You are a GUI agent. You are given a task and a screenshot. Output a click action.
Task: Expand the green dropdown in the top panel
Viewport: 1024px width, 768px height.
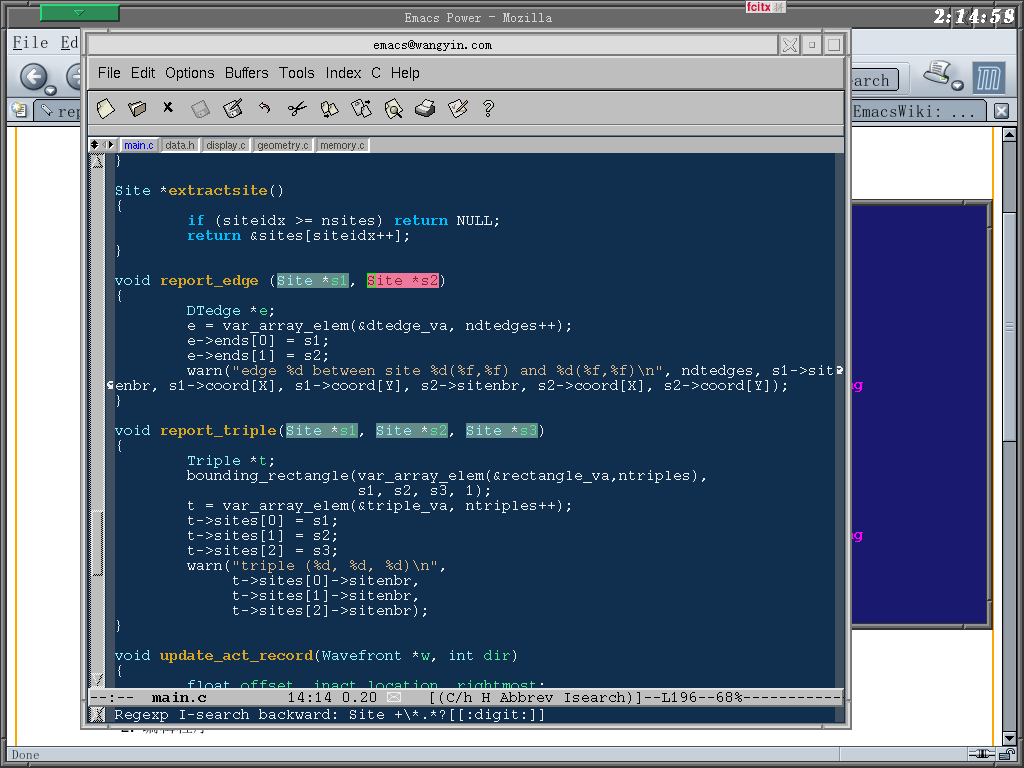[x=79, y=13]
